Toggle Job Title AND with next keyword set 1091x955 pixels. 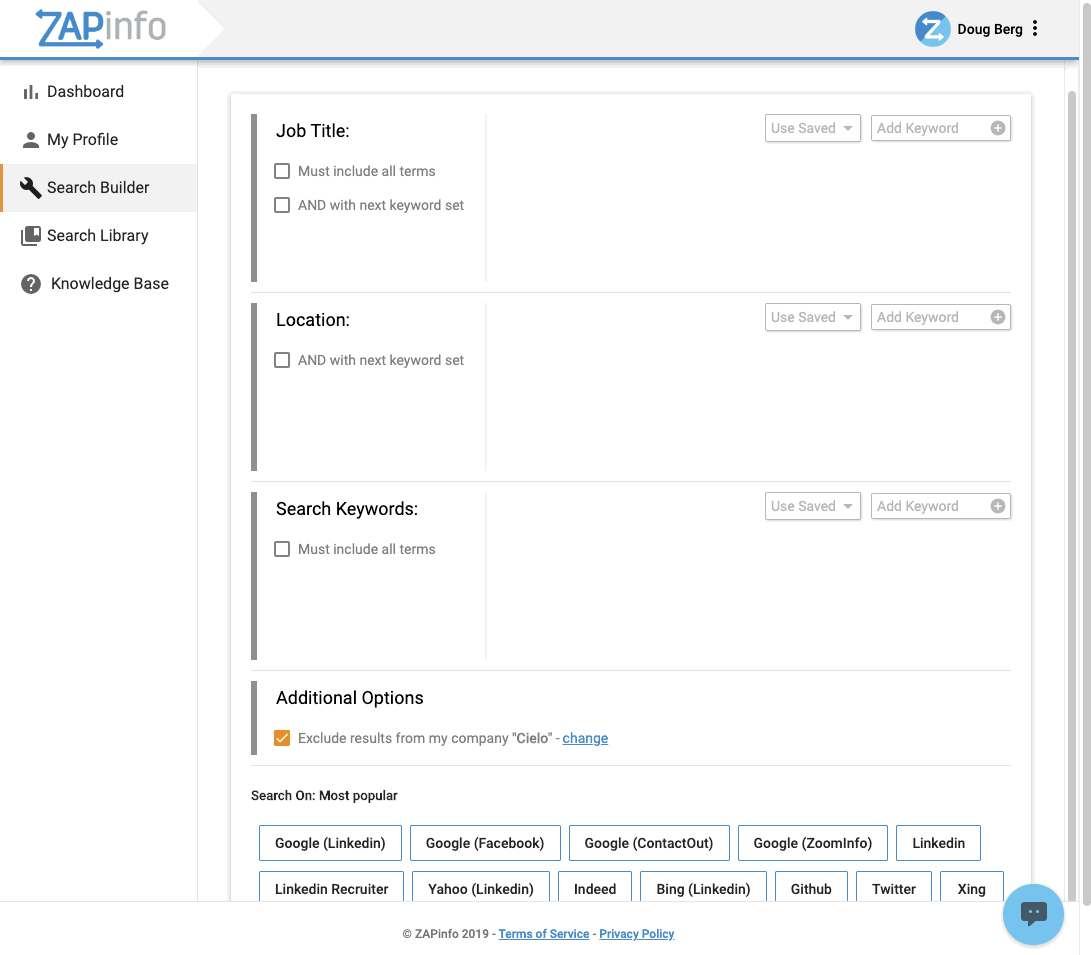pos(282,205)
